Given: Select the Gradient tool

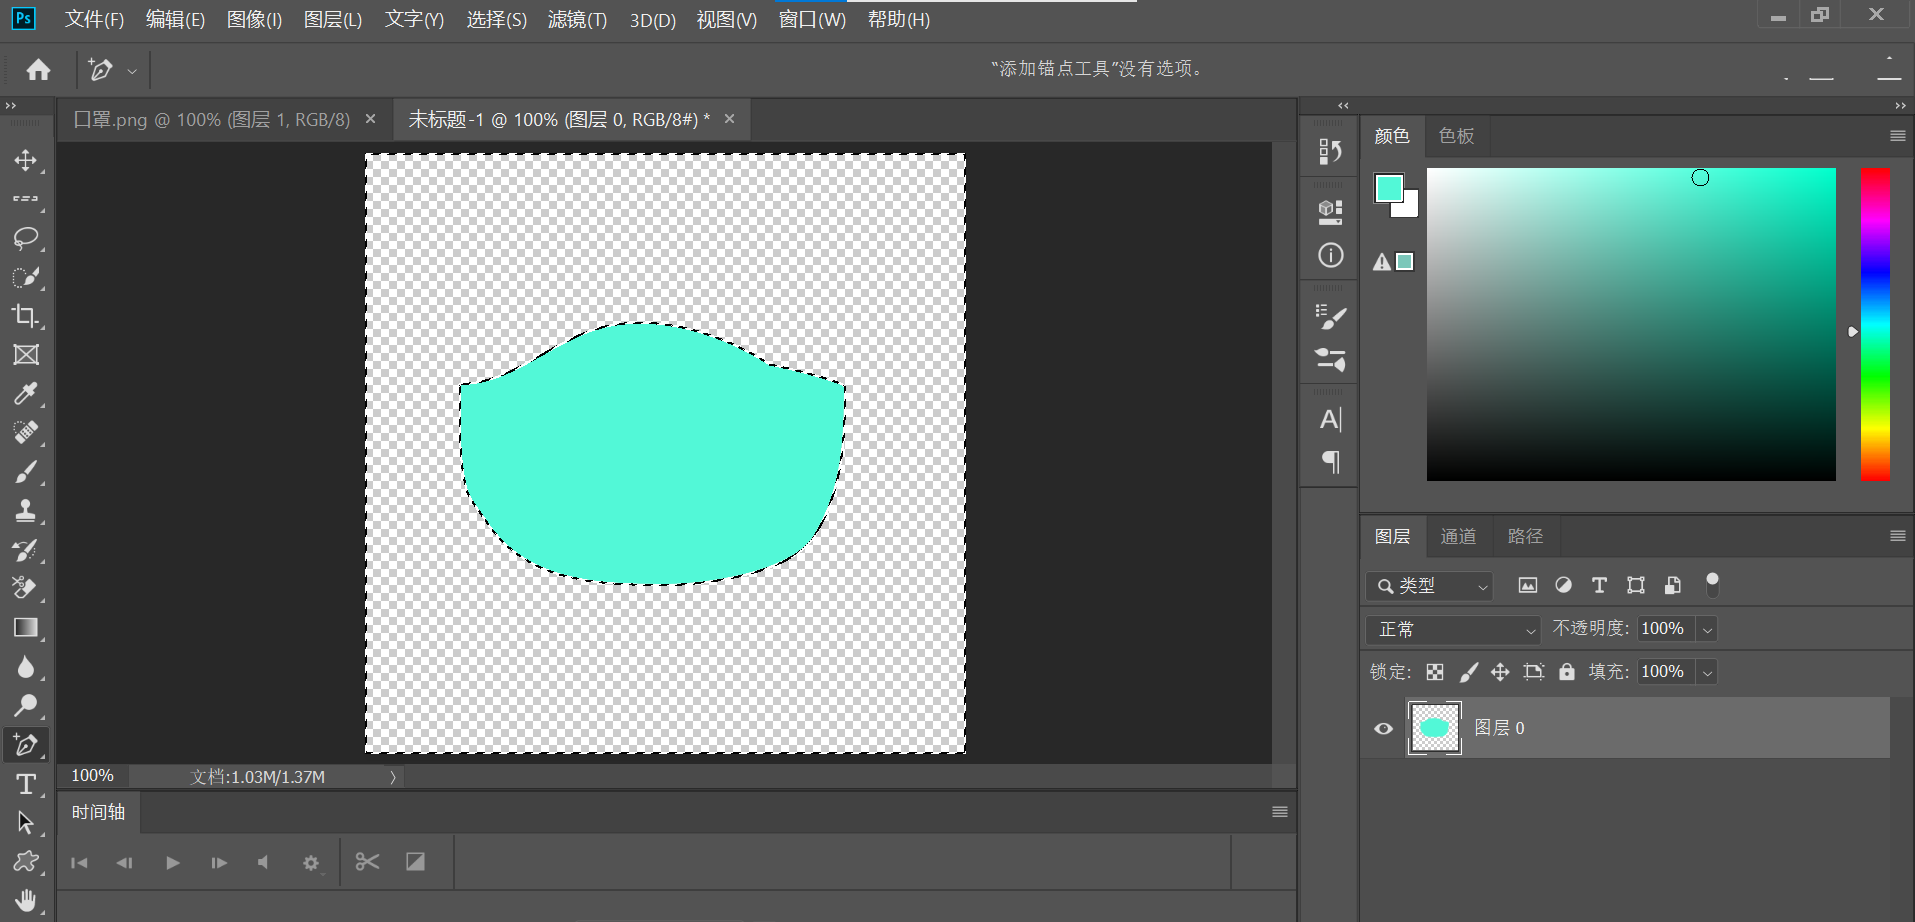Looking at the screenshot, I should tap(26, 628).
